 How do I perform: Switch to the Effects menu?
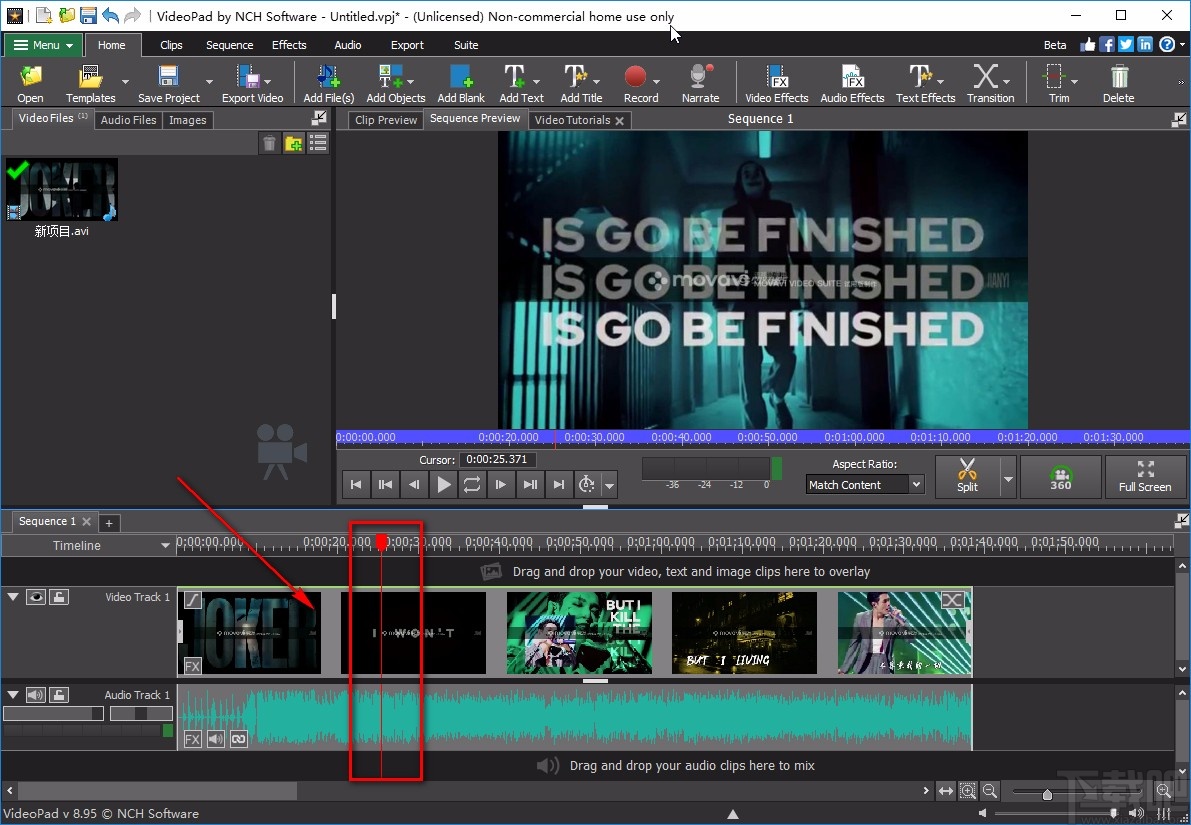289,44
